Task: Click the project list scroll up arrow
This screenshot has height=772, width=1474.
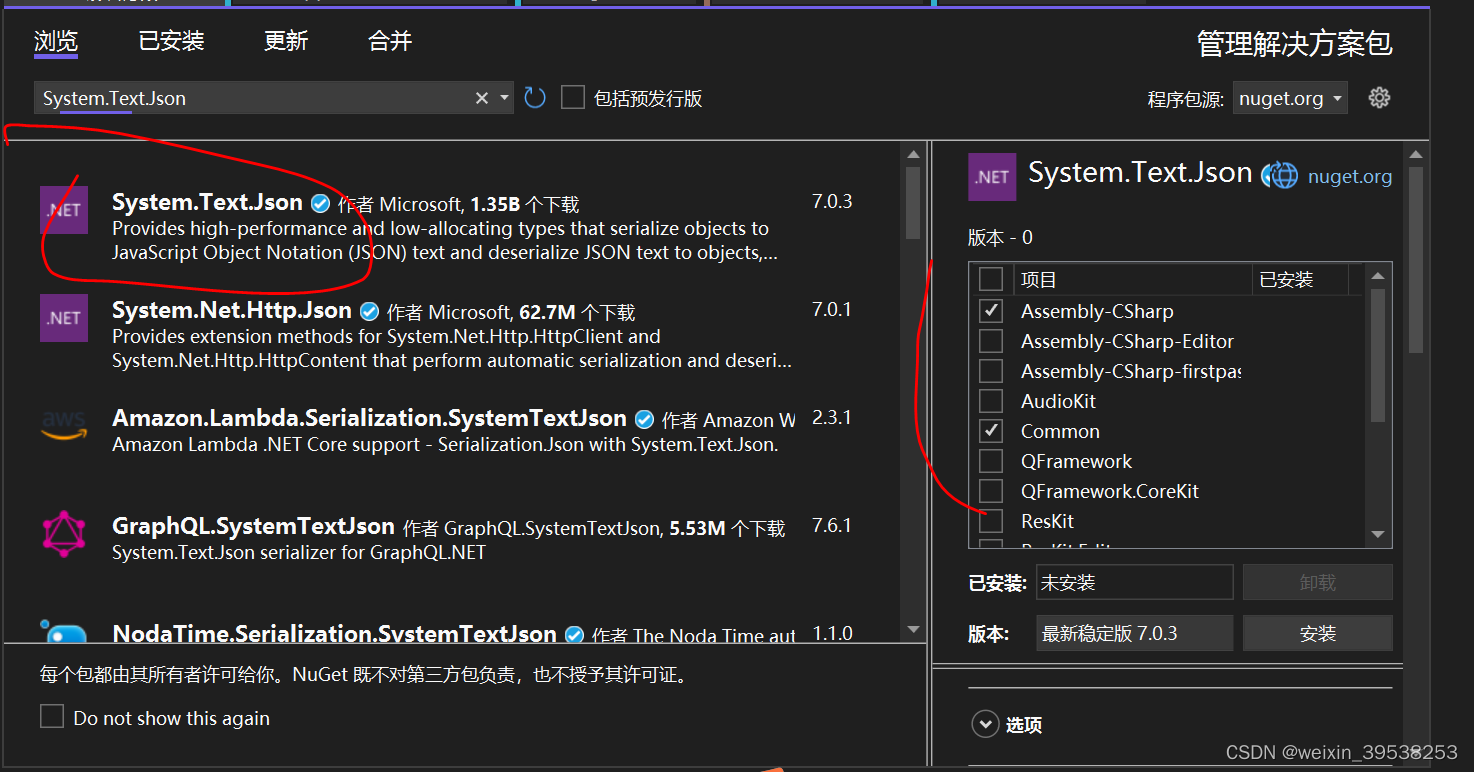Action: tap(1378, 277)
